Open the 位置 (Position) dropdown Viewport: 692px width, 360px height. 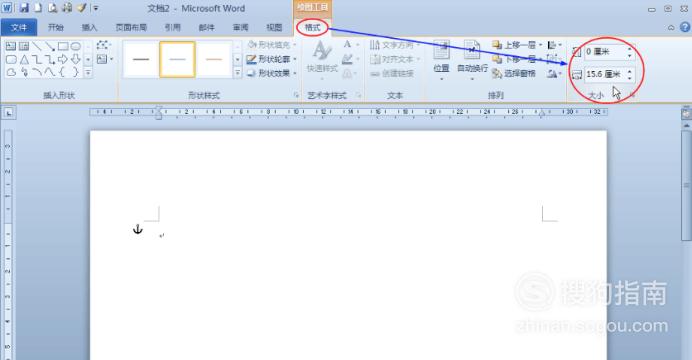441,59
